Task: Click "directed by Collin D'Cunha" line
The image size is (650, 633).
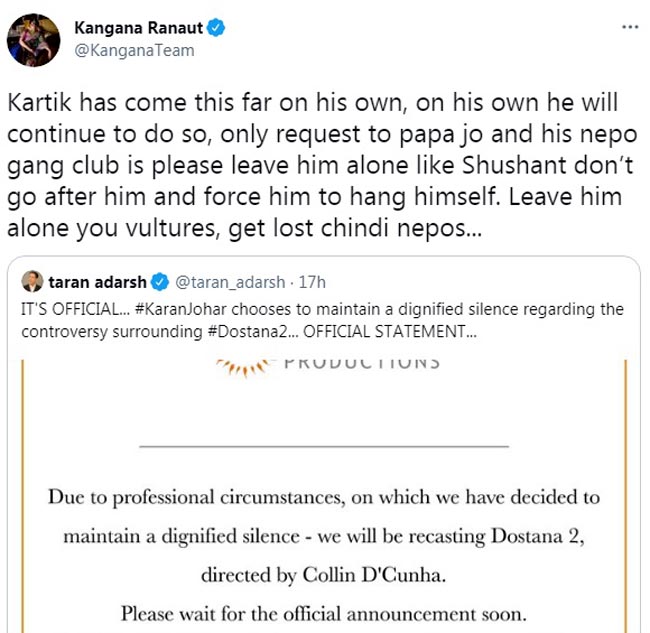Action: 324,575
